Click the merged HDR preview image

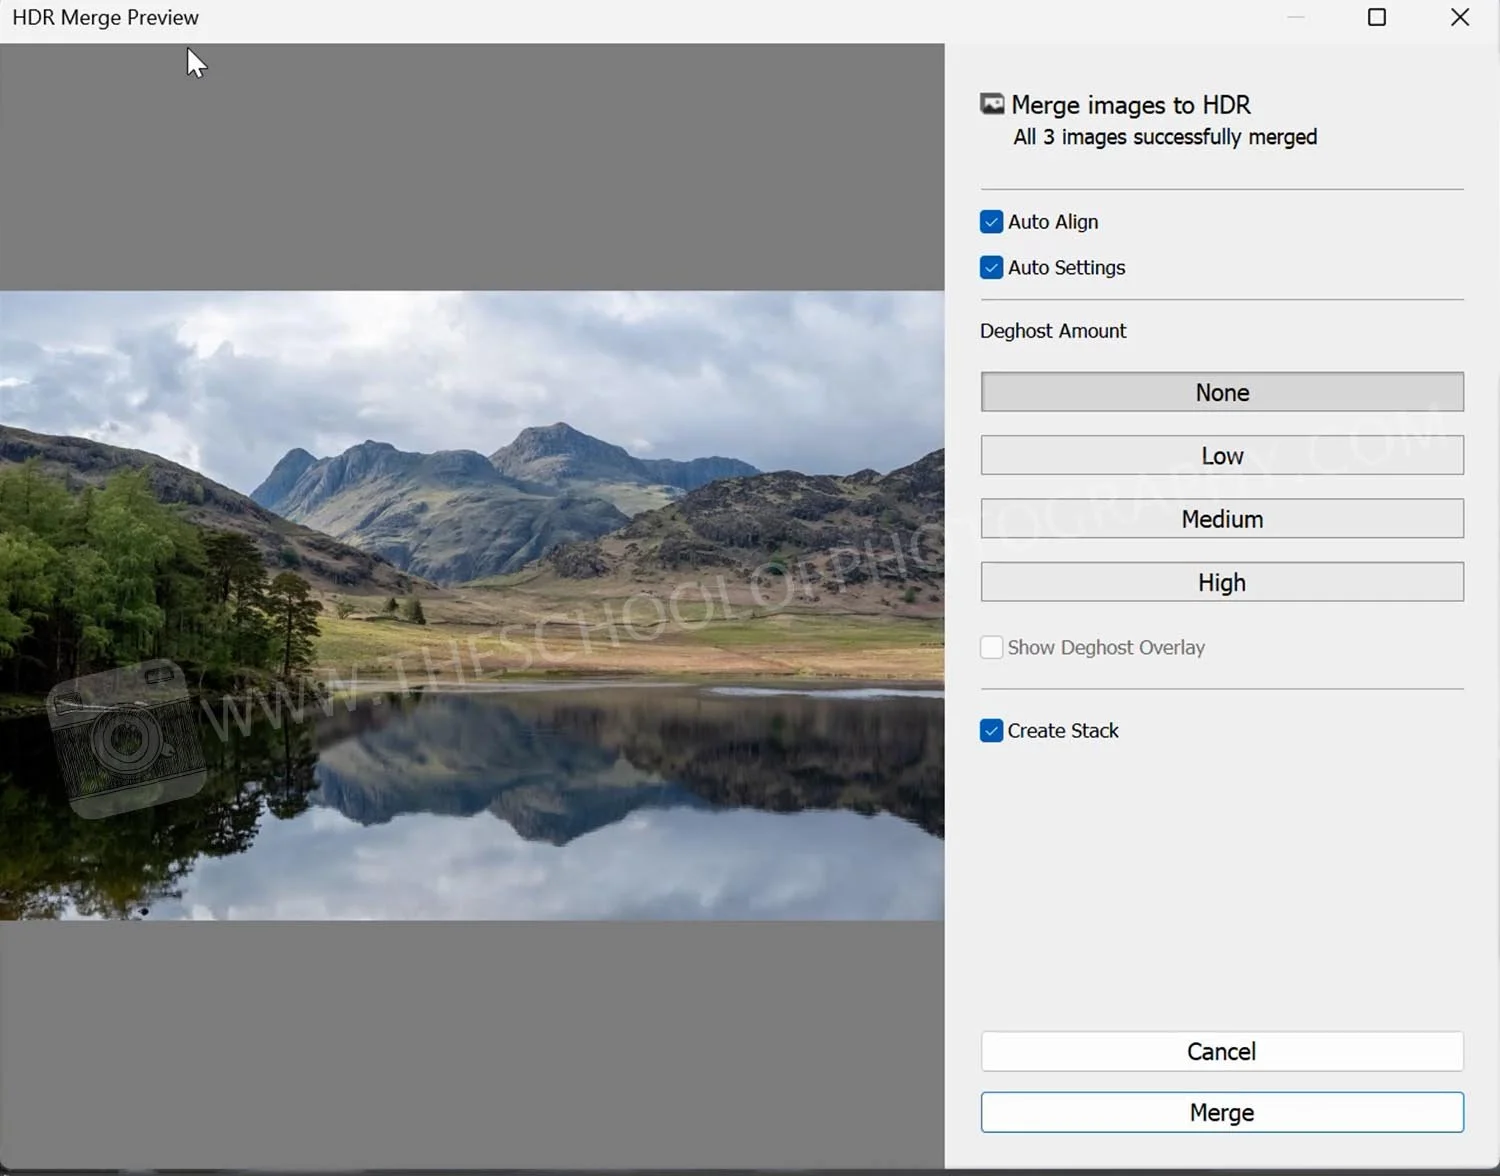470,600
